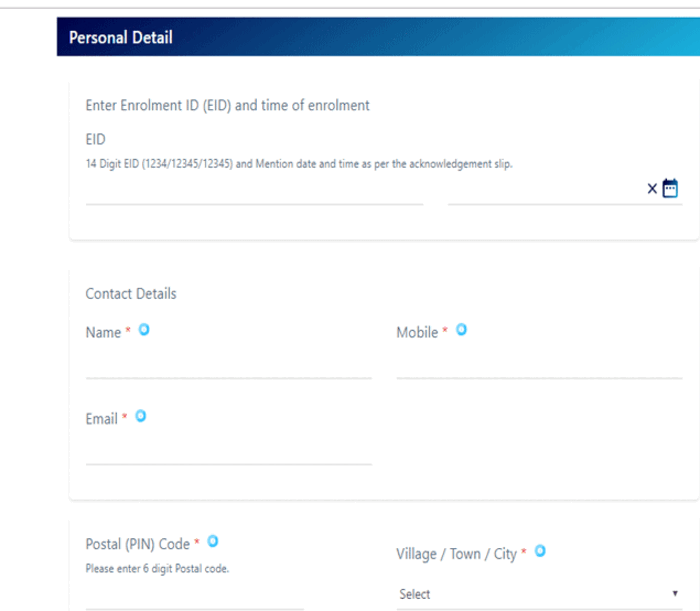This screenshot has height=611, width=700.
Task: Clear the enrolment date with X icon
Action: pyautogui.click(x=652, y=189)
